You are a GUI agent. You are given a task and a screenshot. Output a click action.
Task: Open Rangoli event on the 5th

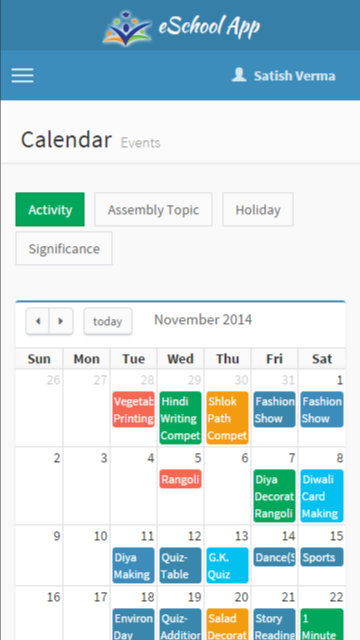click(180, 479)
